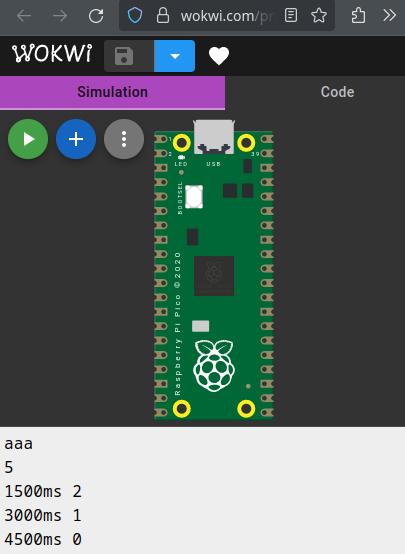Show more browser tools via double chevron

389,16
